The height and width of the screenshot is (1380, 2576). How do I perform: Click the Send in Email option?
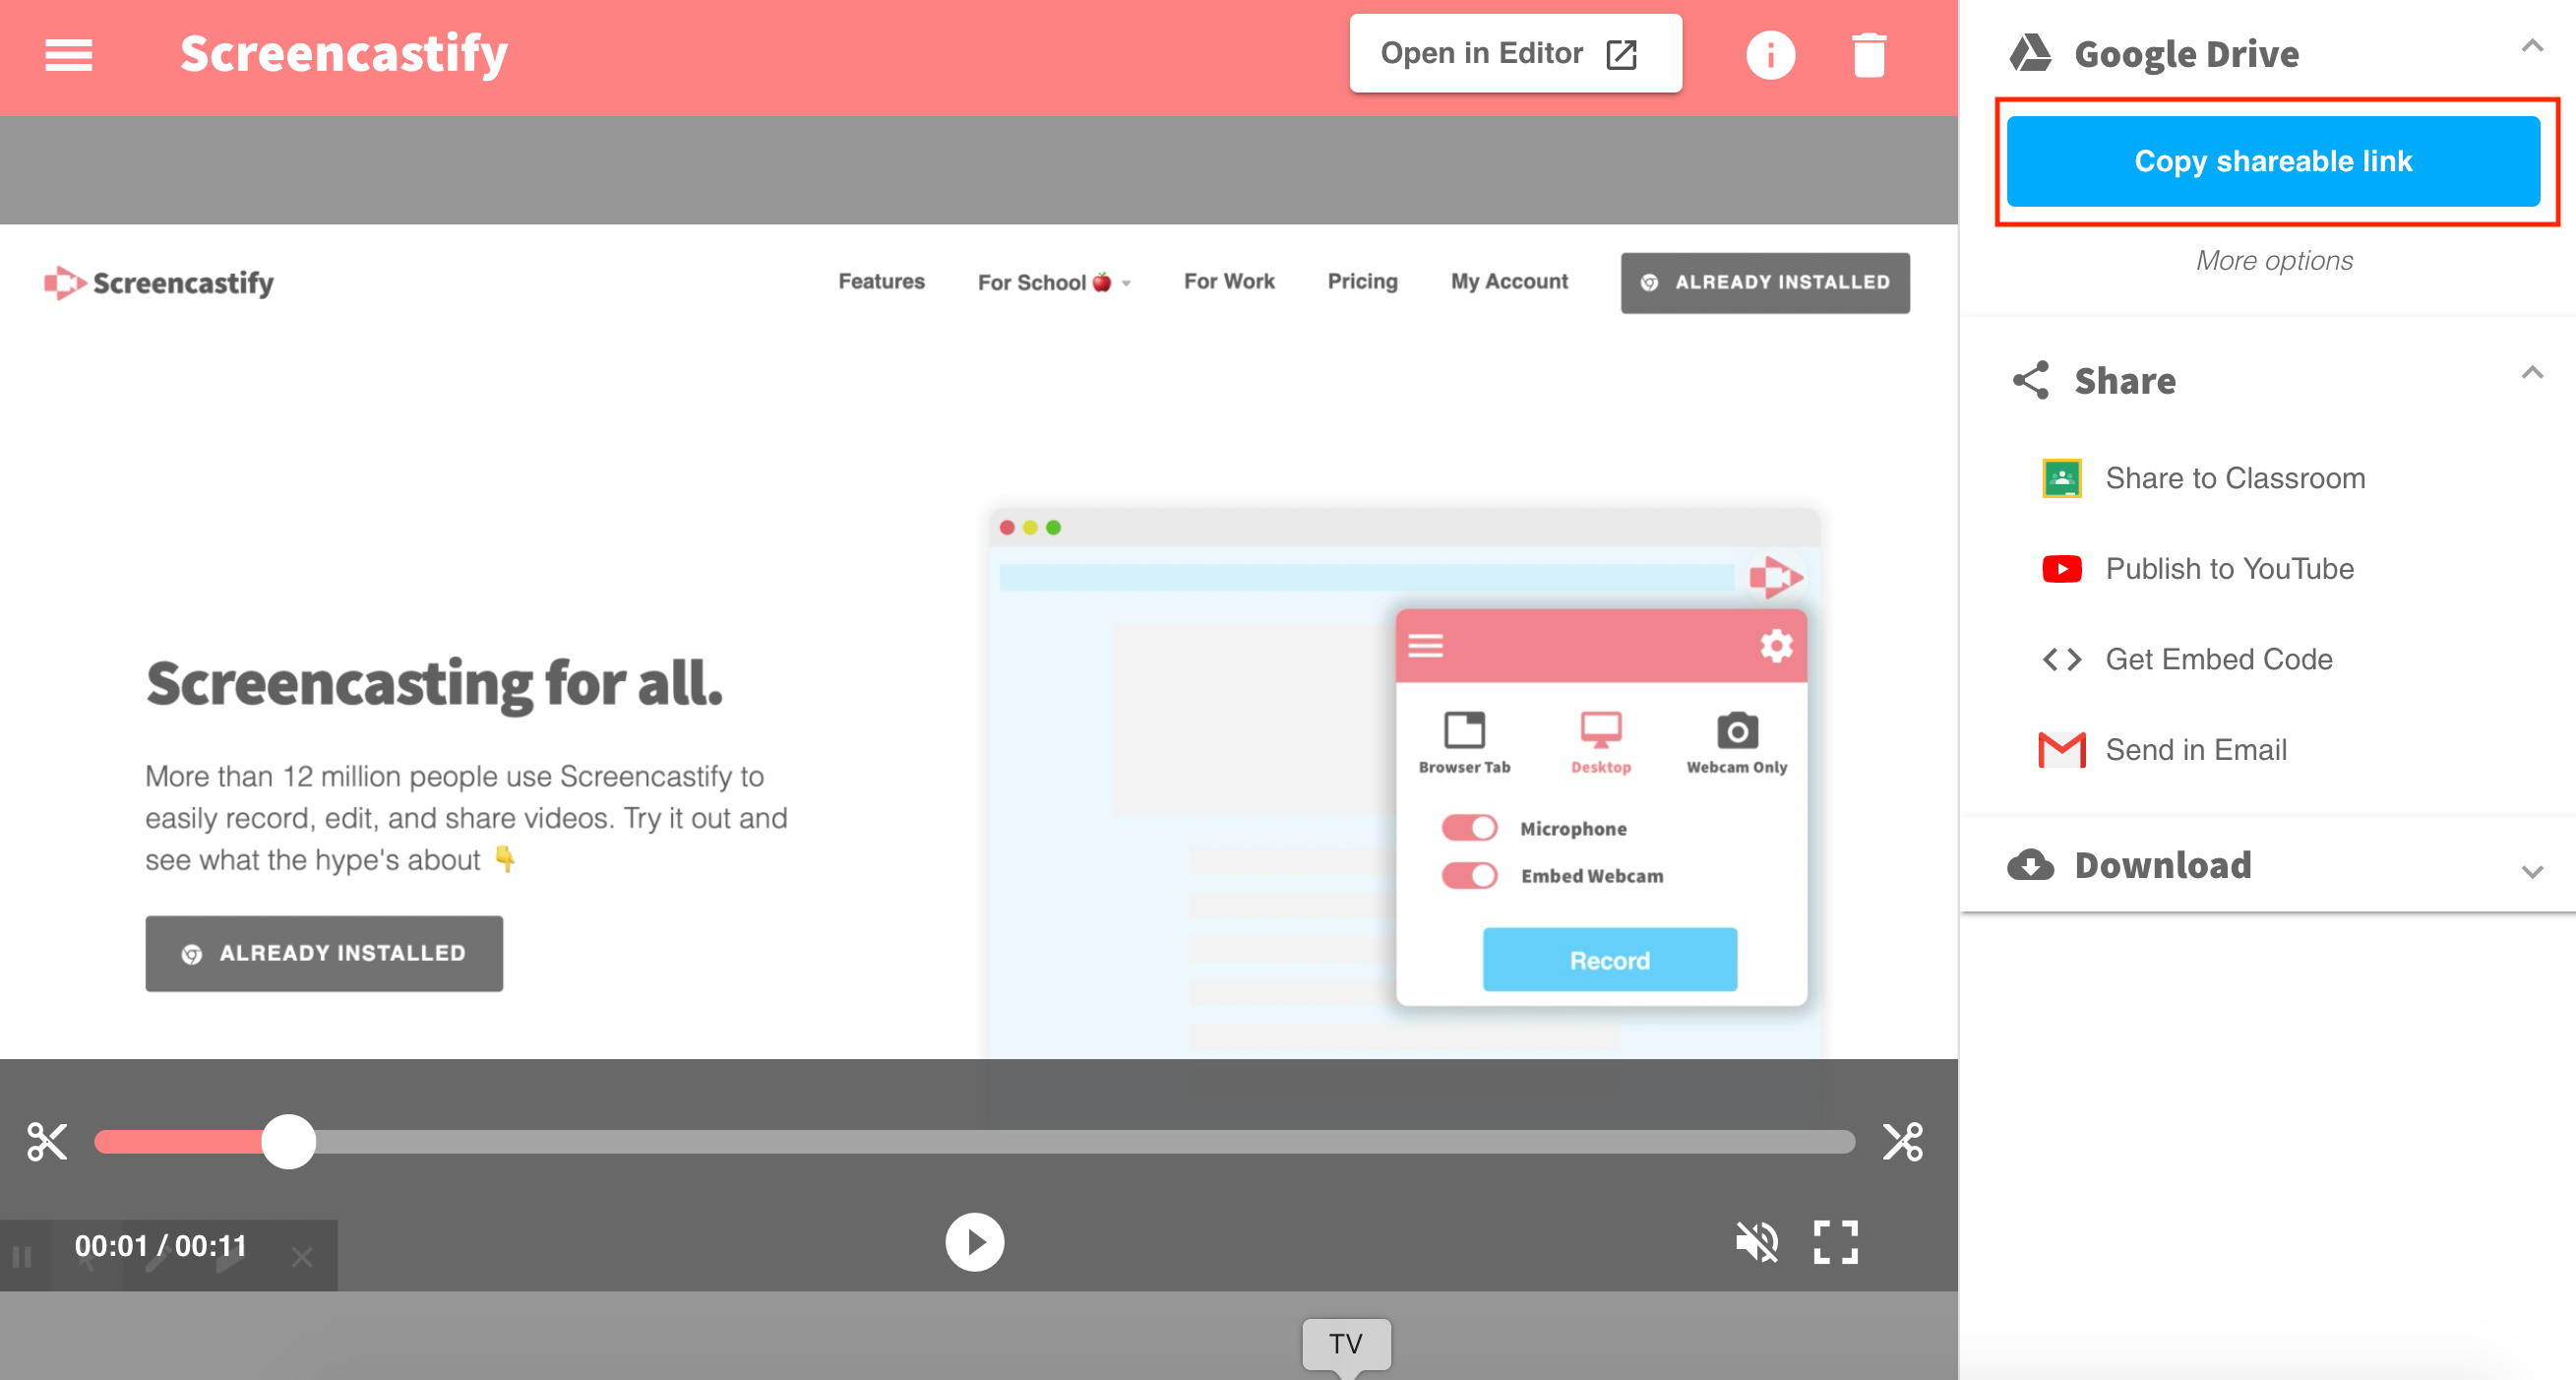point(2196,750)
